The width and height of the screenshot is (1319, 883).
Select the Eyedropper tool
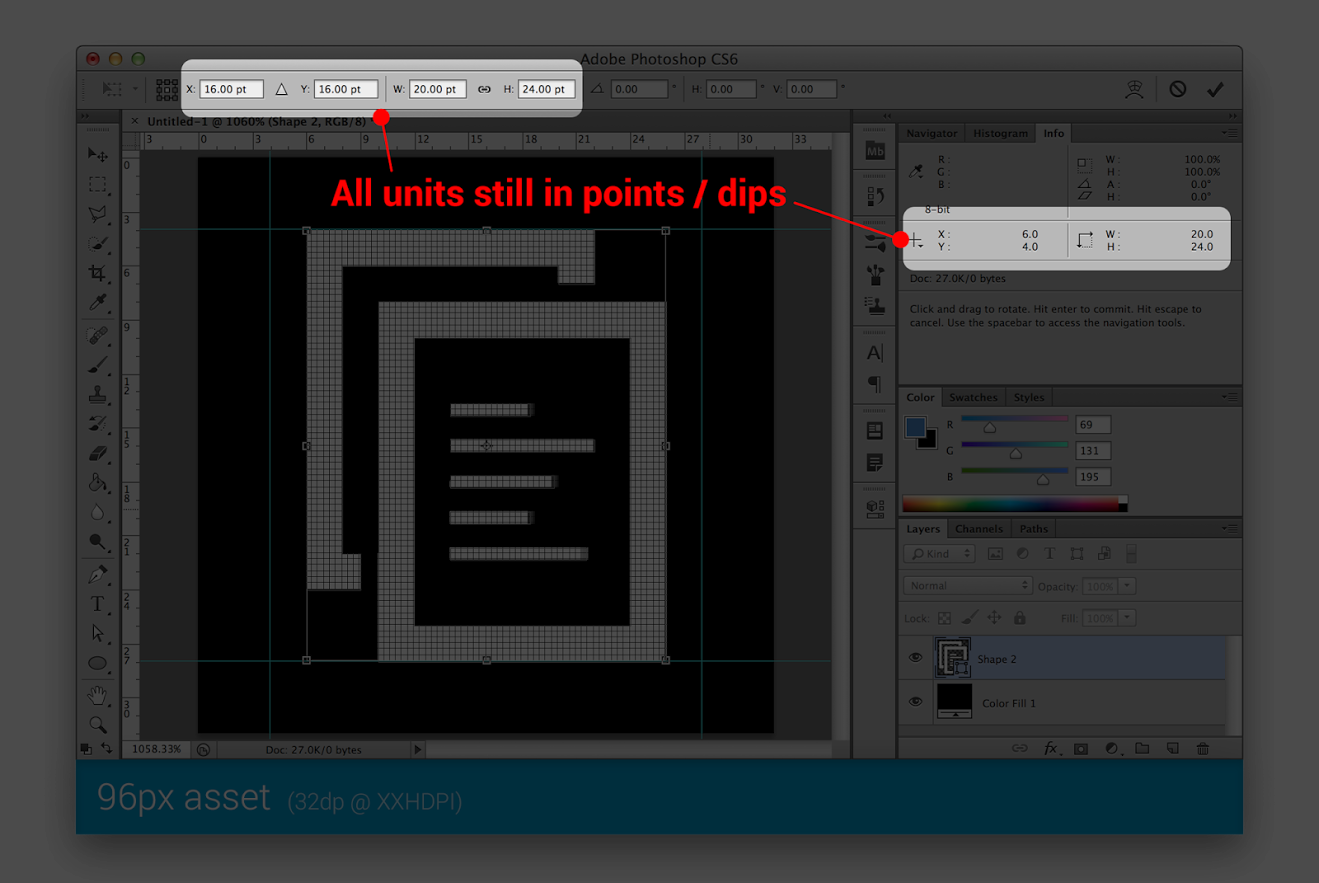click(97, 302)
